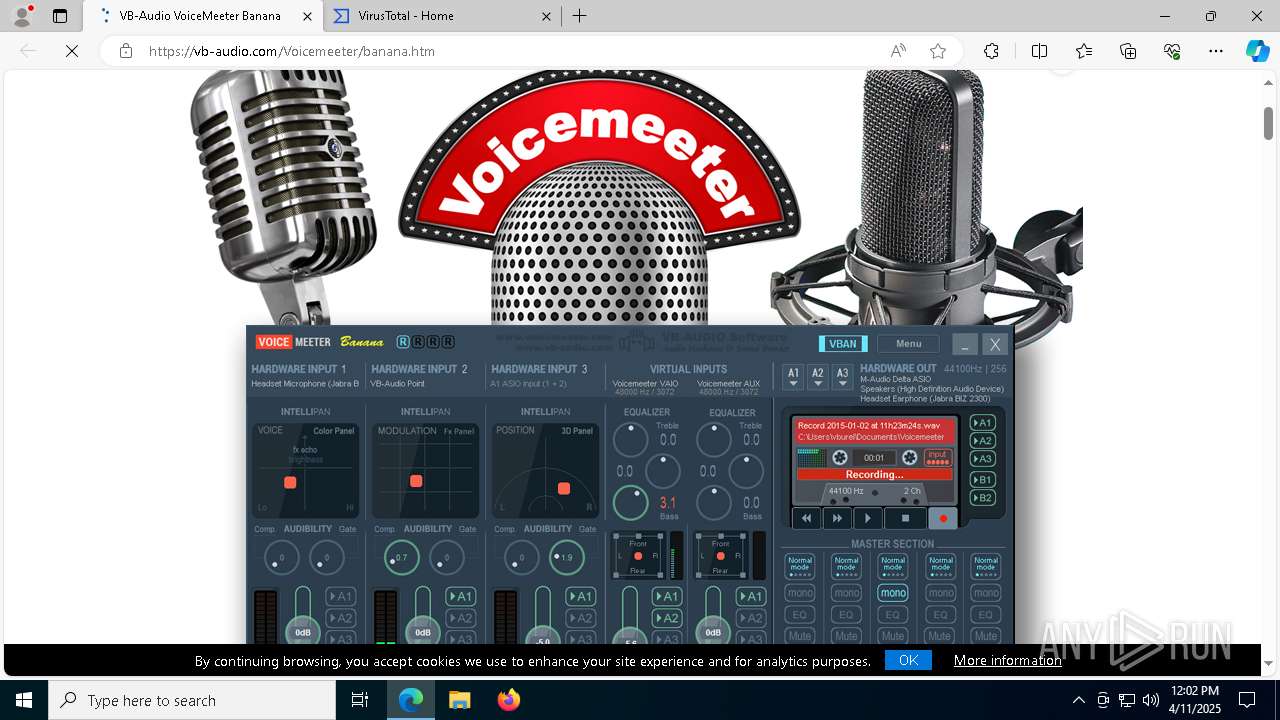Toggle recorder B1 bus button
The width and height of the screenshot is (1280, 720).
coord(982,480)
